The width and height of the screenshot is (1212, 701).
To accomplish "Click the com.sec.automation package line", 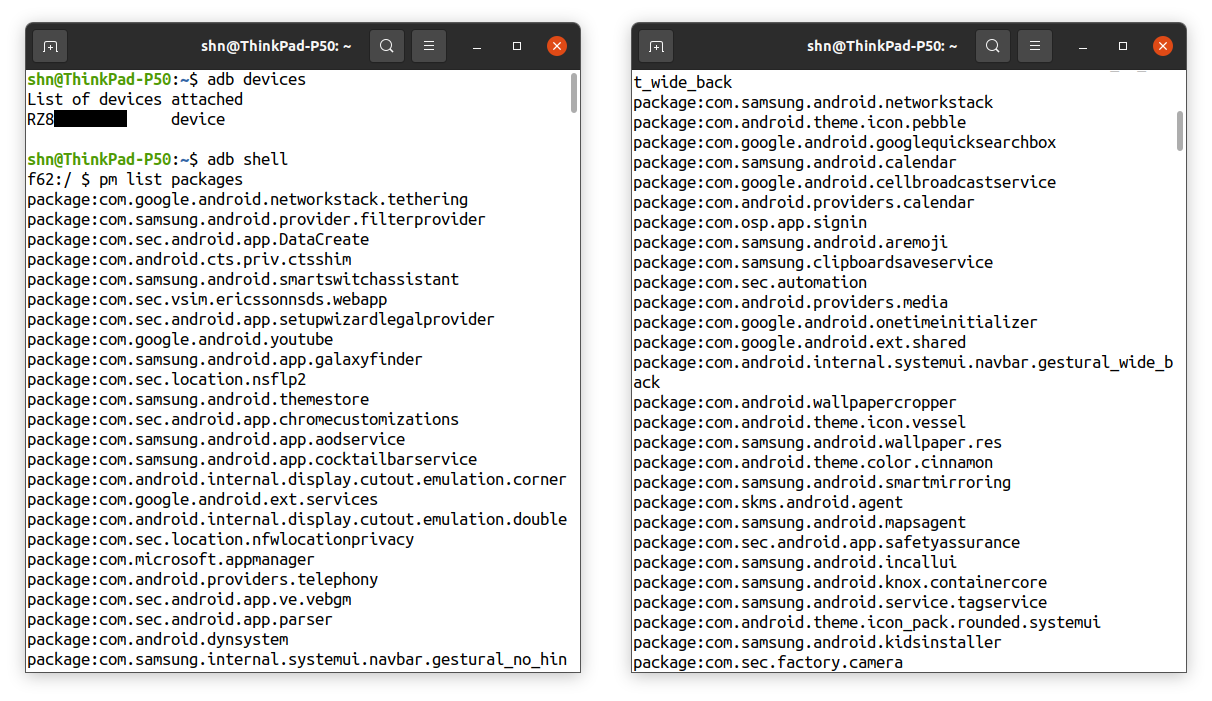I will (x=750, y=282).
